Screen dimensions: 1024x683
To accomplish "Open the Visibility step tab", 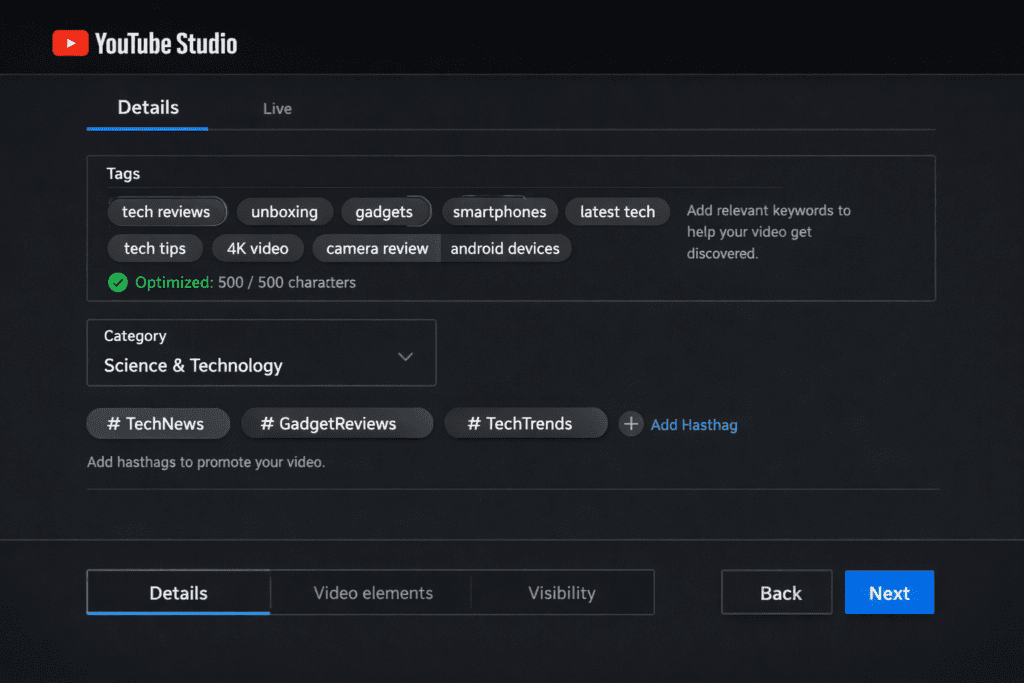I will (x=561, y=593).
